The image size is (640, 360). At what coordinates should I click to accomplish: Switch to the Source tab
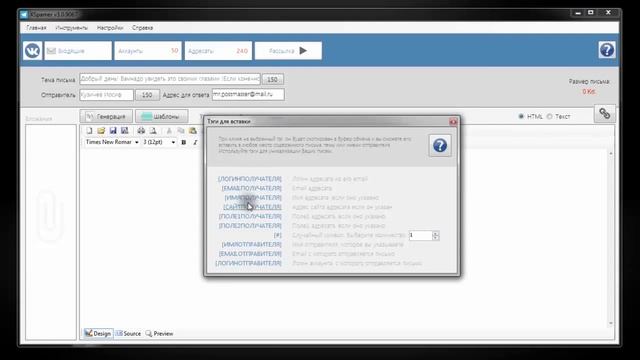pos(128,333)
